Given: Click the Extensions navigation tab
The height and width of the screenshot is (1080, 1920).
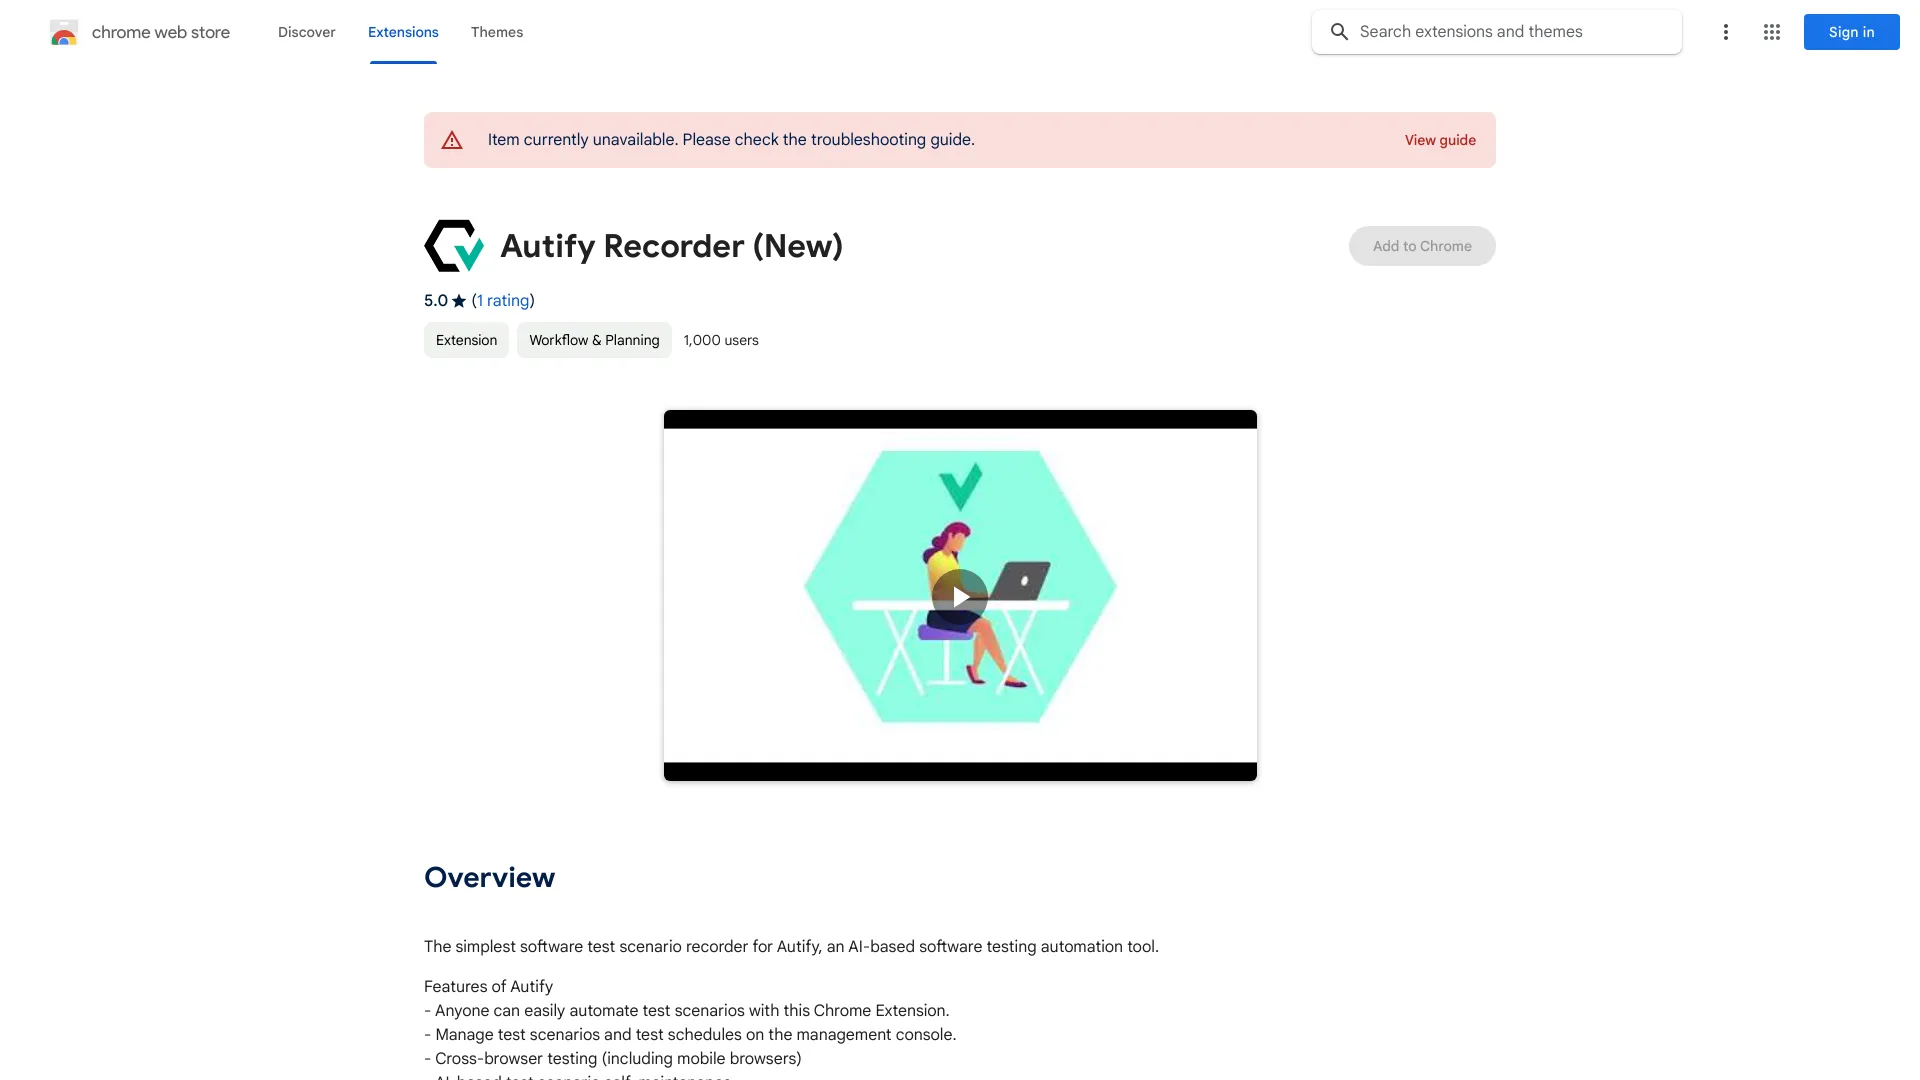Looking at the screenshot, I should (402, 32).
